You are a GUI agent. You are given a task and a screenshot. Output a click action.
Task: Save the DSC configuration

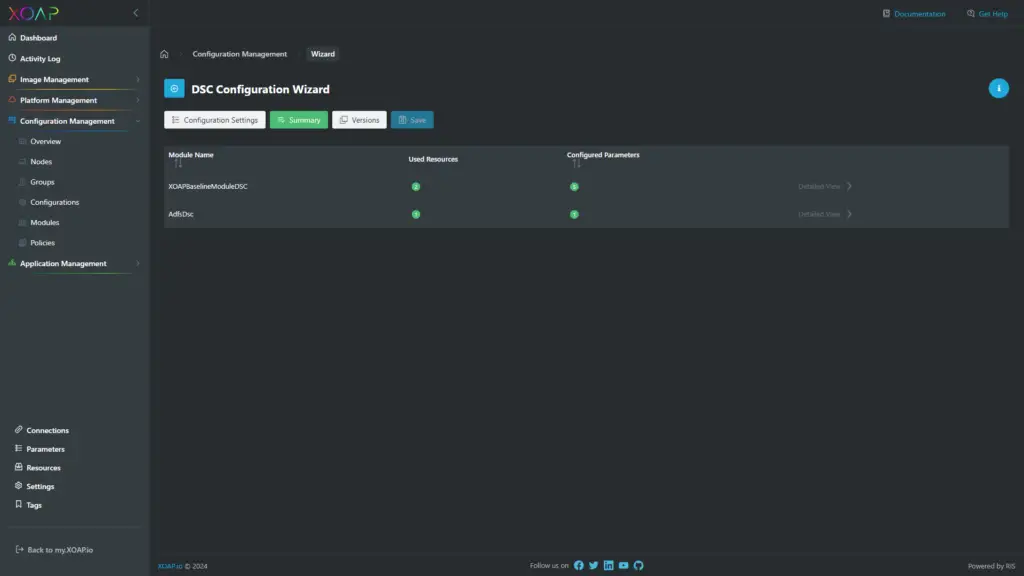412,120
